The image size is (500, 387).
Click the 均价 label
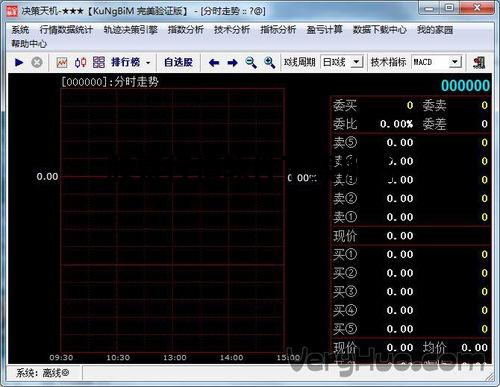434,348
